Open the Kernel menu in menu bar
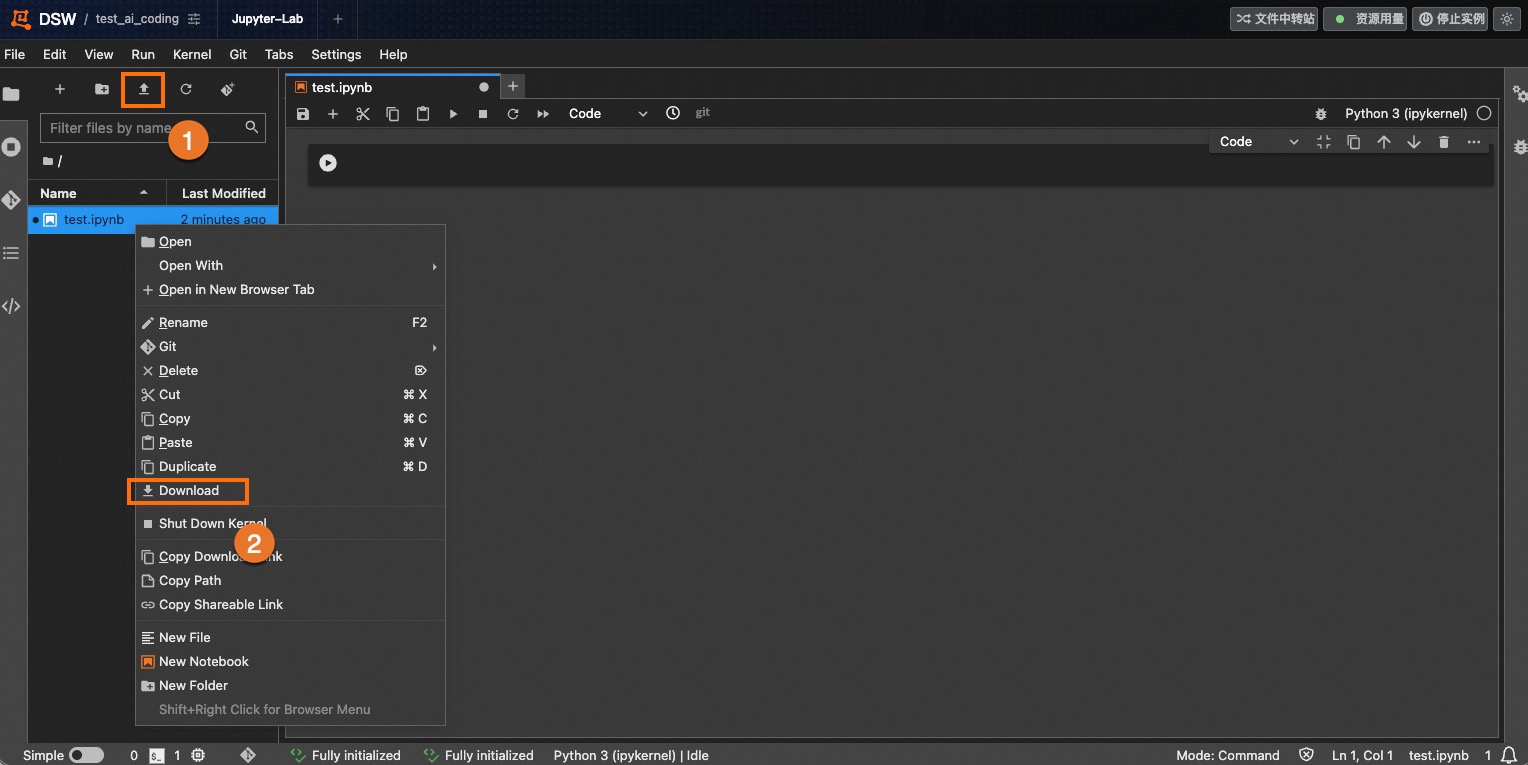The width and height of the screenshot is (1528, 765). point(192,54)
